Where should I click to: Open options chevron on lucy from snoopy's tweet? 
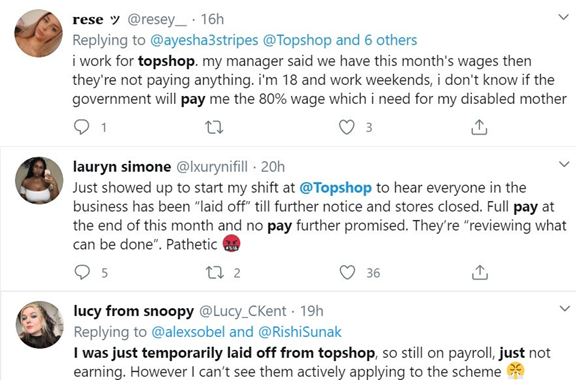click(565, 308)
